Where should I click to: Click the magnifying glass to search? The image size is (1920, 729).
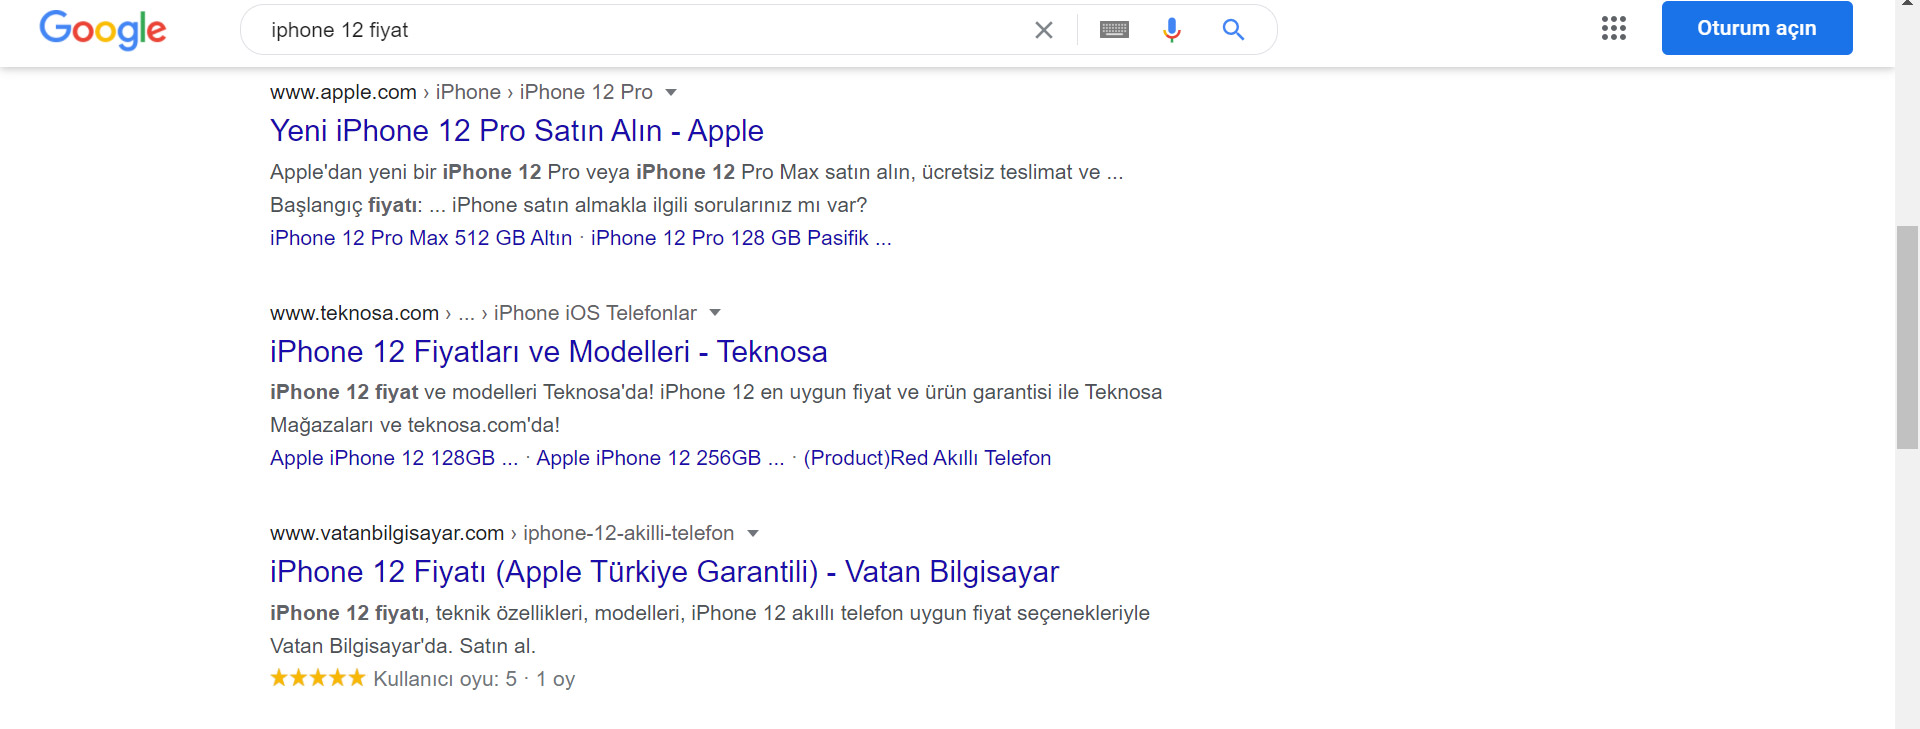(x=1233, y=29)
